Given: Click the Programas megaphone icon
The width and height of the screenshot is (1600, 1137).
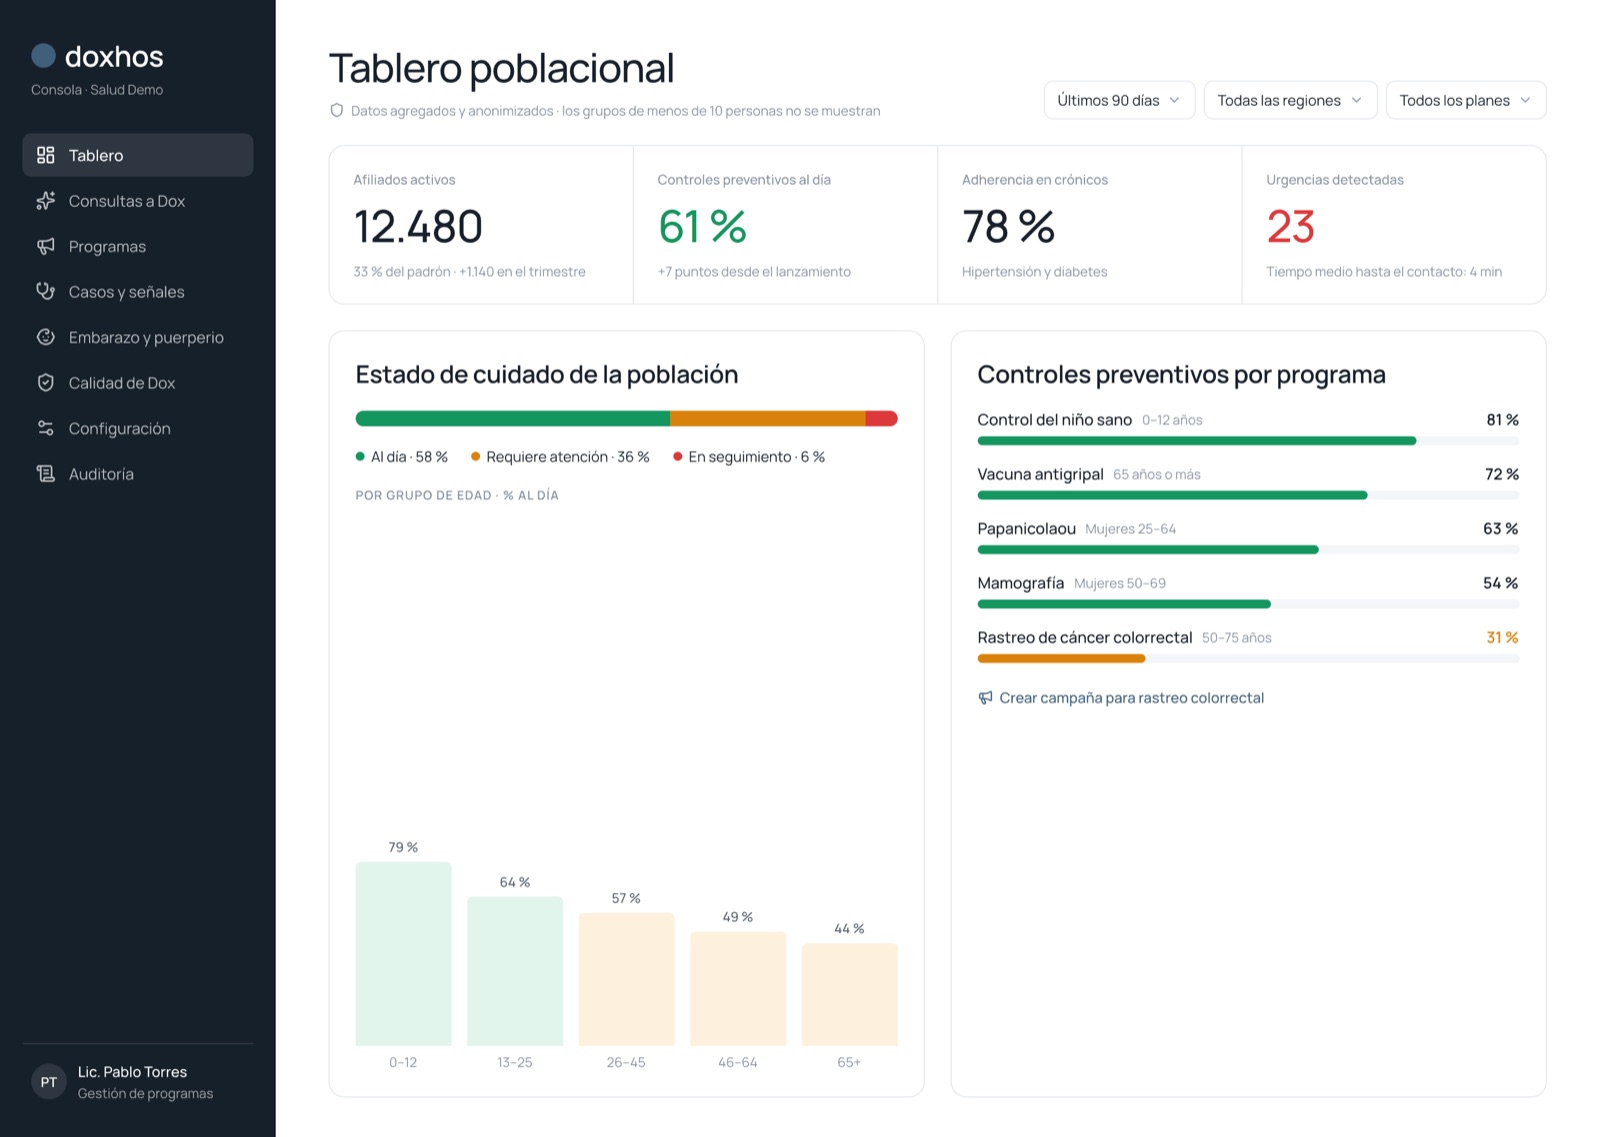Looking at the screenshot, I should [45, 246].
